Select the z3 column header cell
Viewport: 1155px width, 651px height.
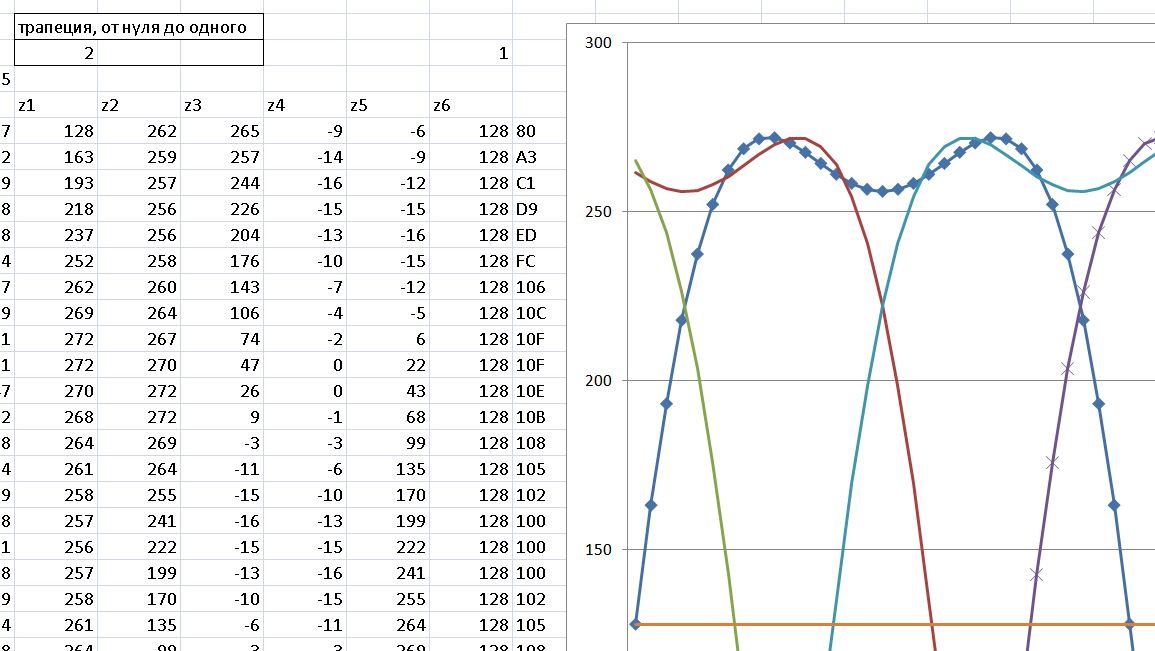click(x=222, y=105)
